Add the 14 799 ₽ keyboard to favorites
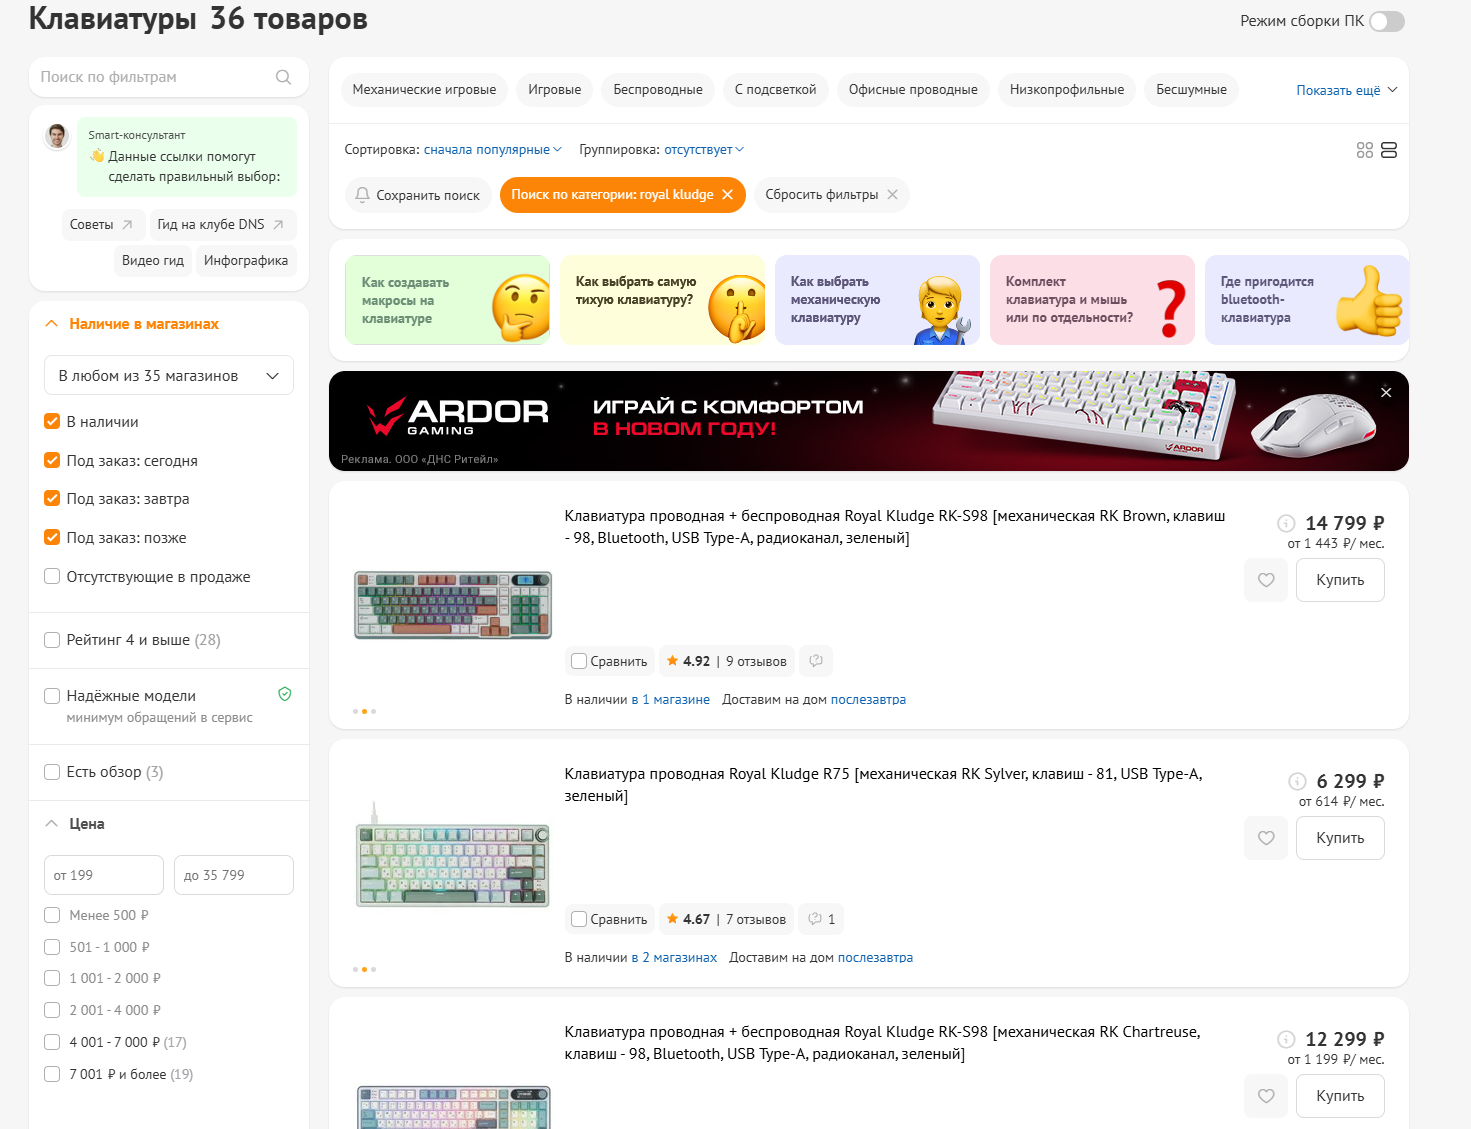 [1266, 580]
